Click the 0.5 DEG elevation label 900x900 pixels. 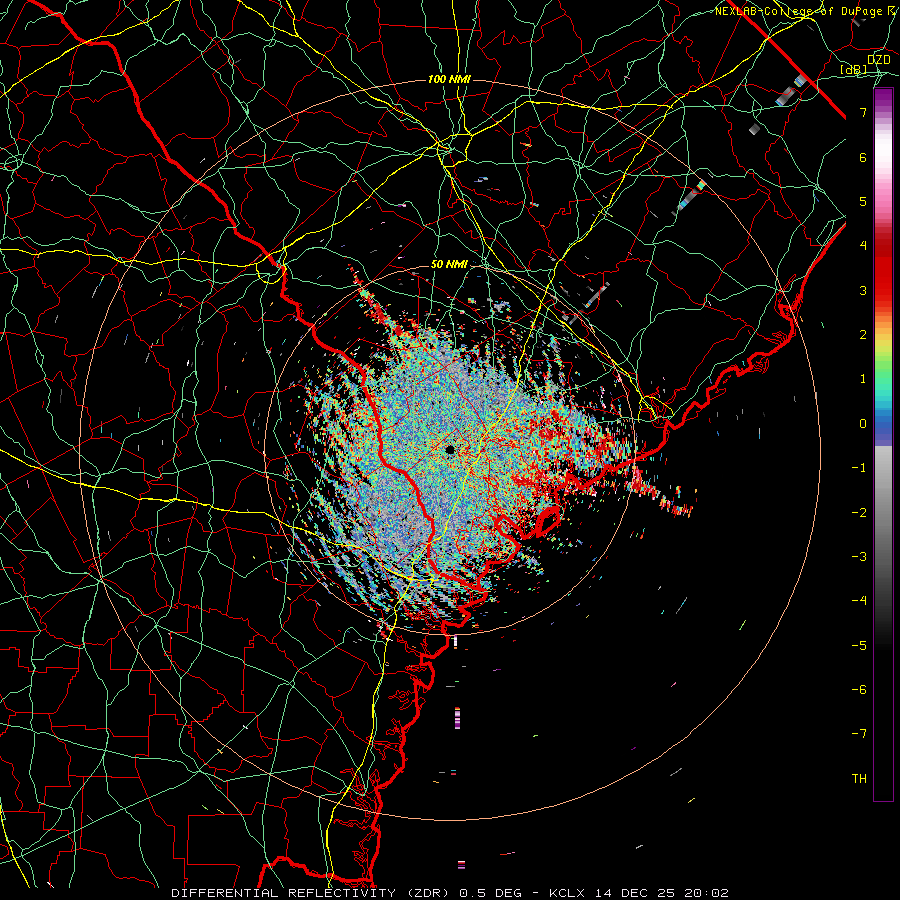coord(491,893)
